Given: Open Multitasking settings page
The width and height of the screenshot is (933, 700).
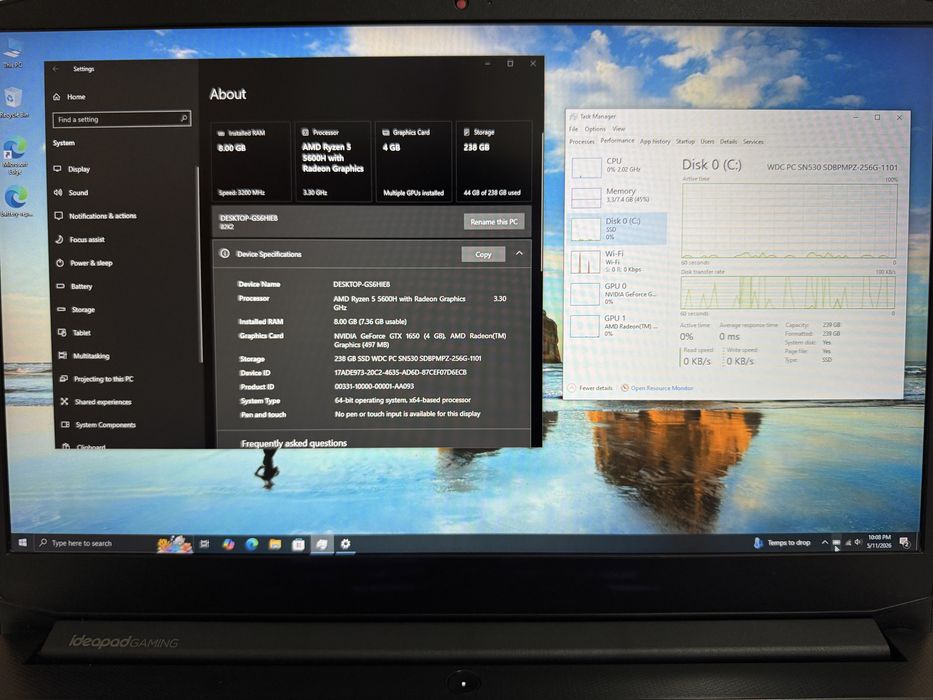Looking at the screenshot, I should 84,356.
